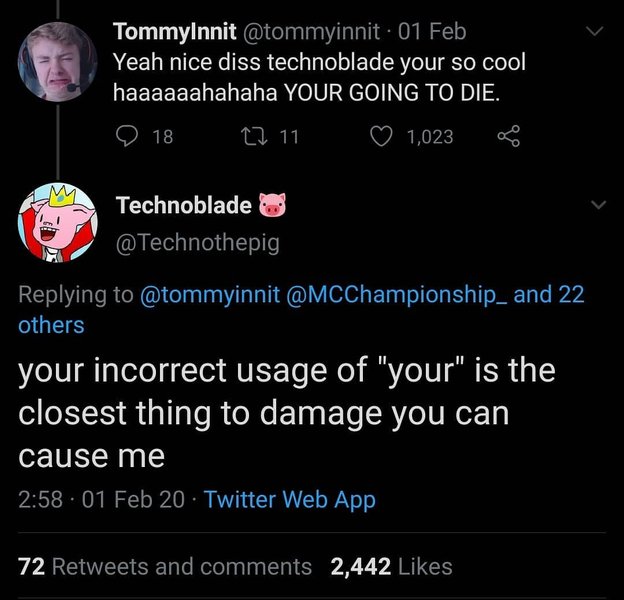Viewport: 624px width, 600px height.
Task: Open the @Technothepig handle
Action: [x=198, y=242]
